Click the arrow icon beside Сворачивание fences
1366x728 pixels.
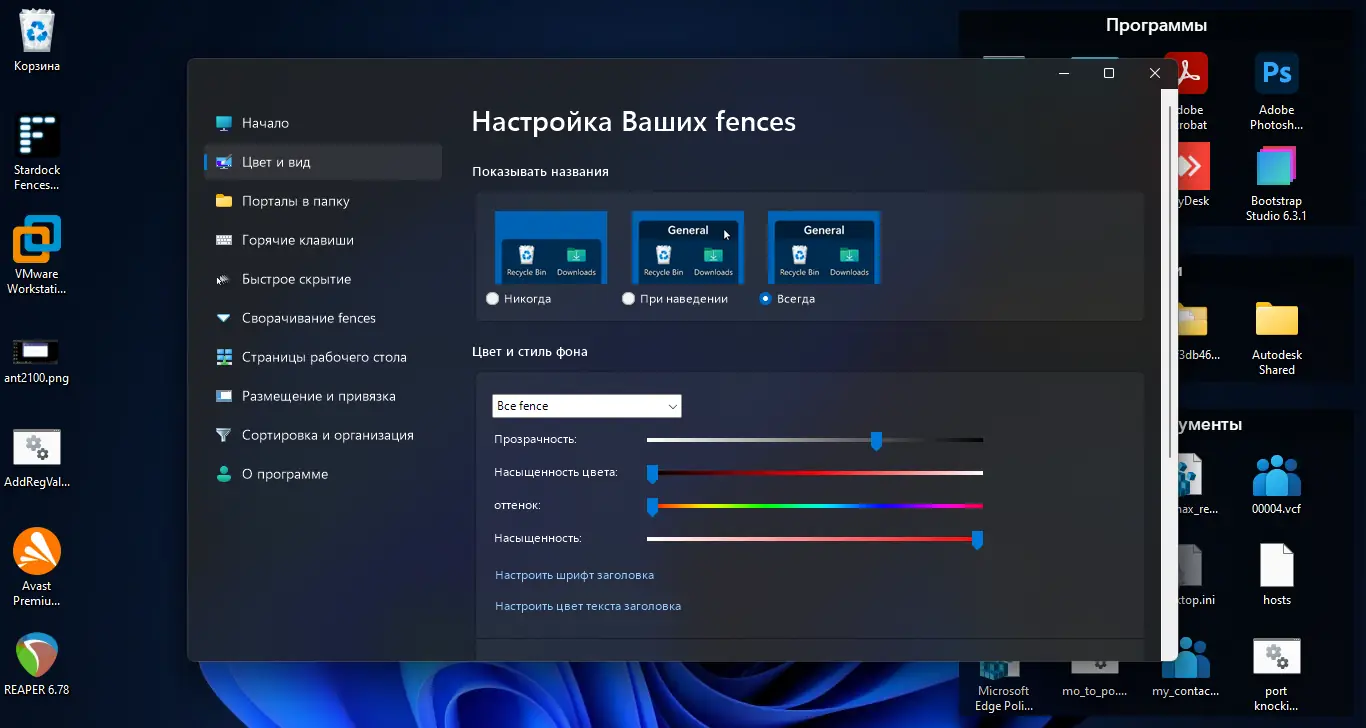click(x=224, y=318)
